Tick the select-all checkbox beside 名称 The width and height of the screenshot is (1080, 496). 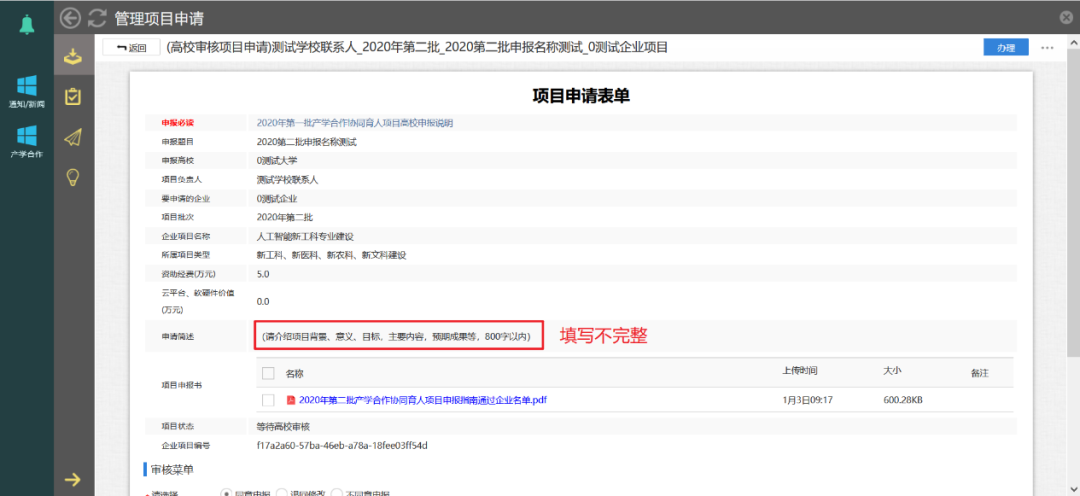(269, 373)
